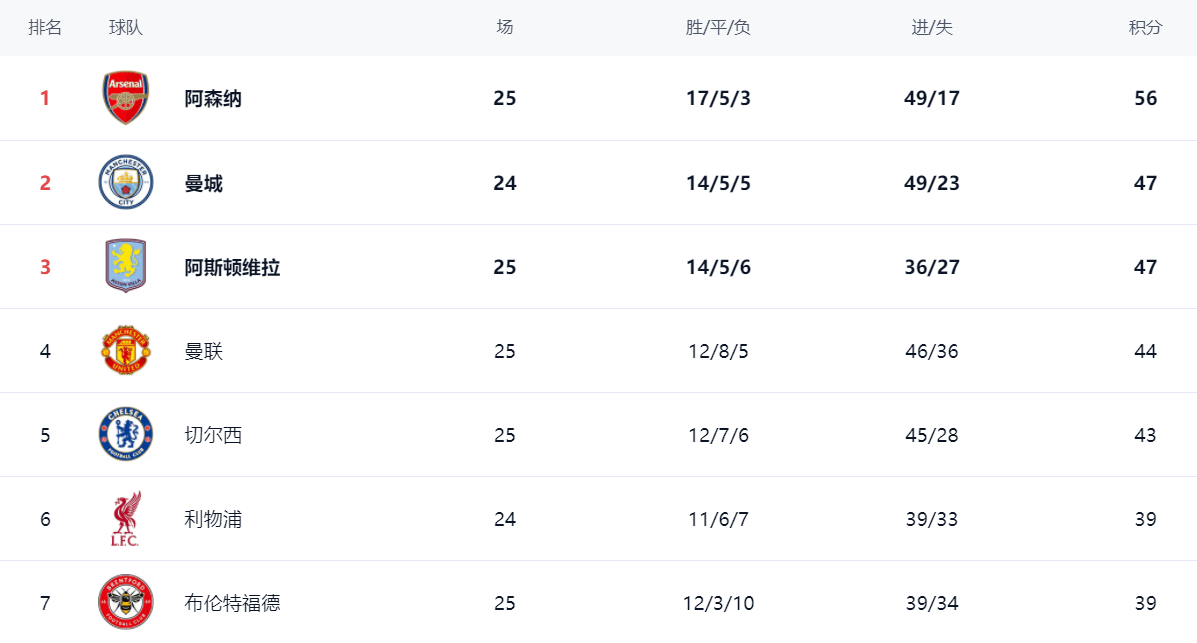Click the Manchester United crest
Screen dimensions: 1197x643
coord(126,351)
